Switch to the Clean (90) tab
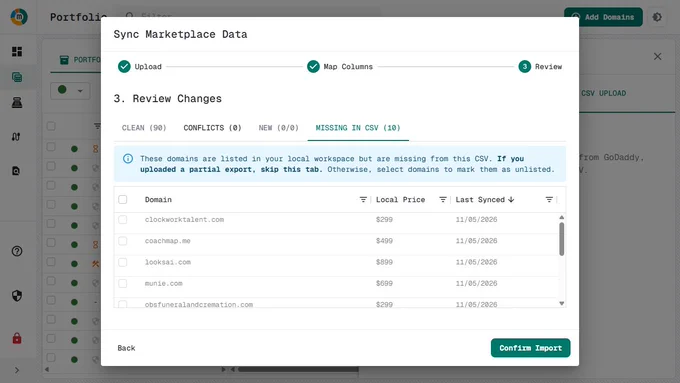The image size is (680, 383). click(144, 128)
